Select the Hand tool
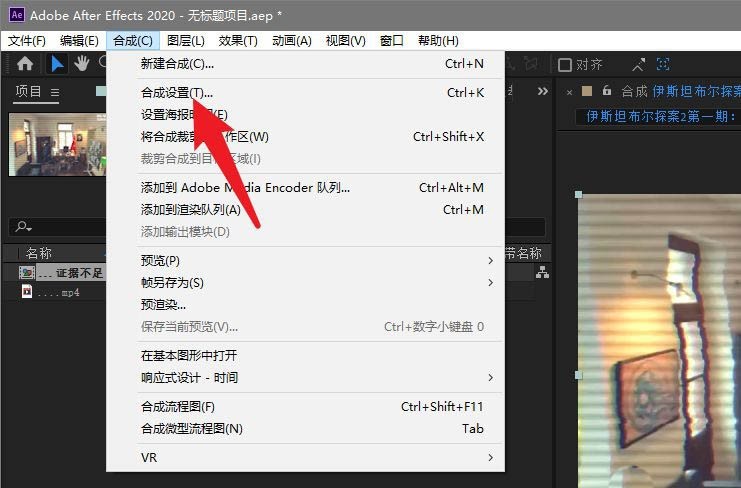This screenshot has height=488, width=741. [82, 64]
